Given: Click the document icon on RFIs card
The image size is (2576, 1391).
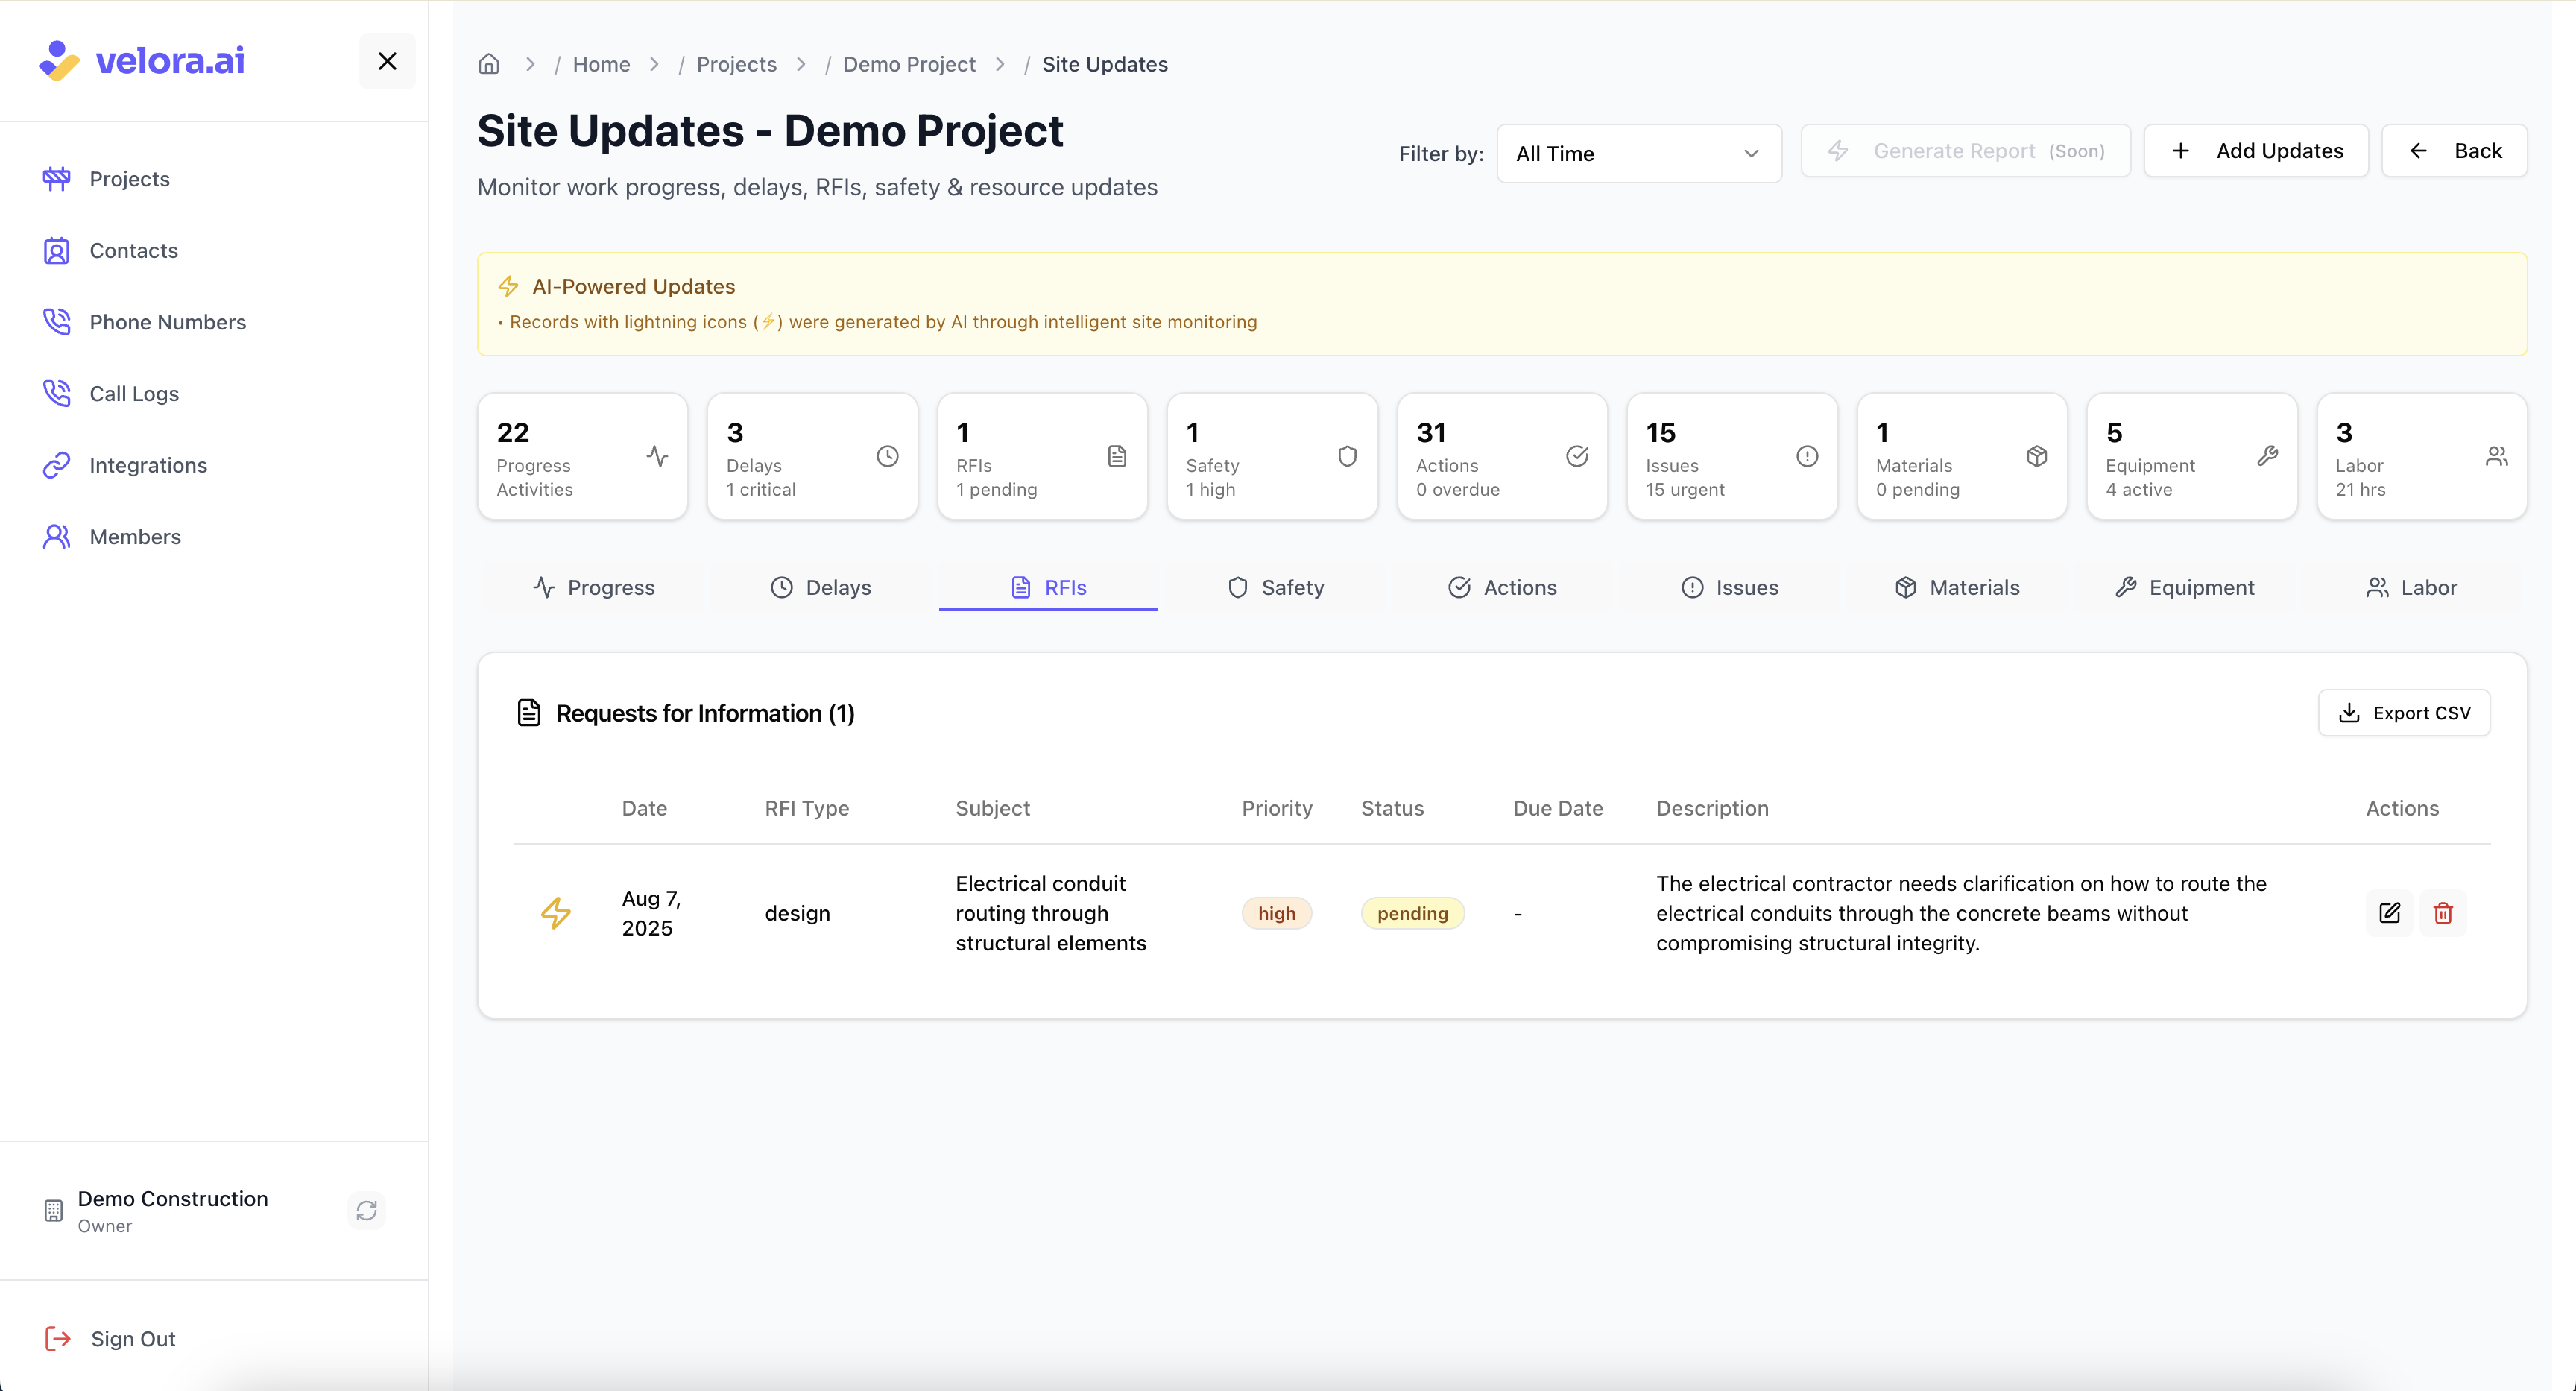Looking at the screenshot, I should tap(1117, 456).
